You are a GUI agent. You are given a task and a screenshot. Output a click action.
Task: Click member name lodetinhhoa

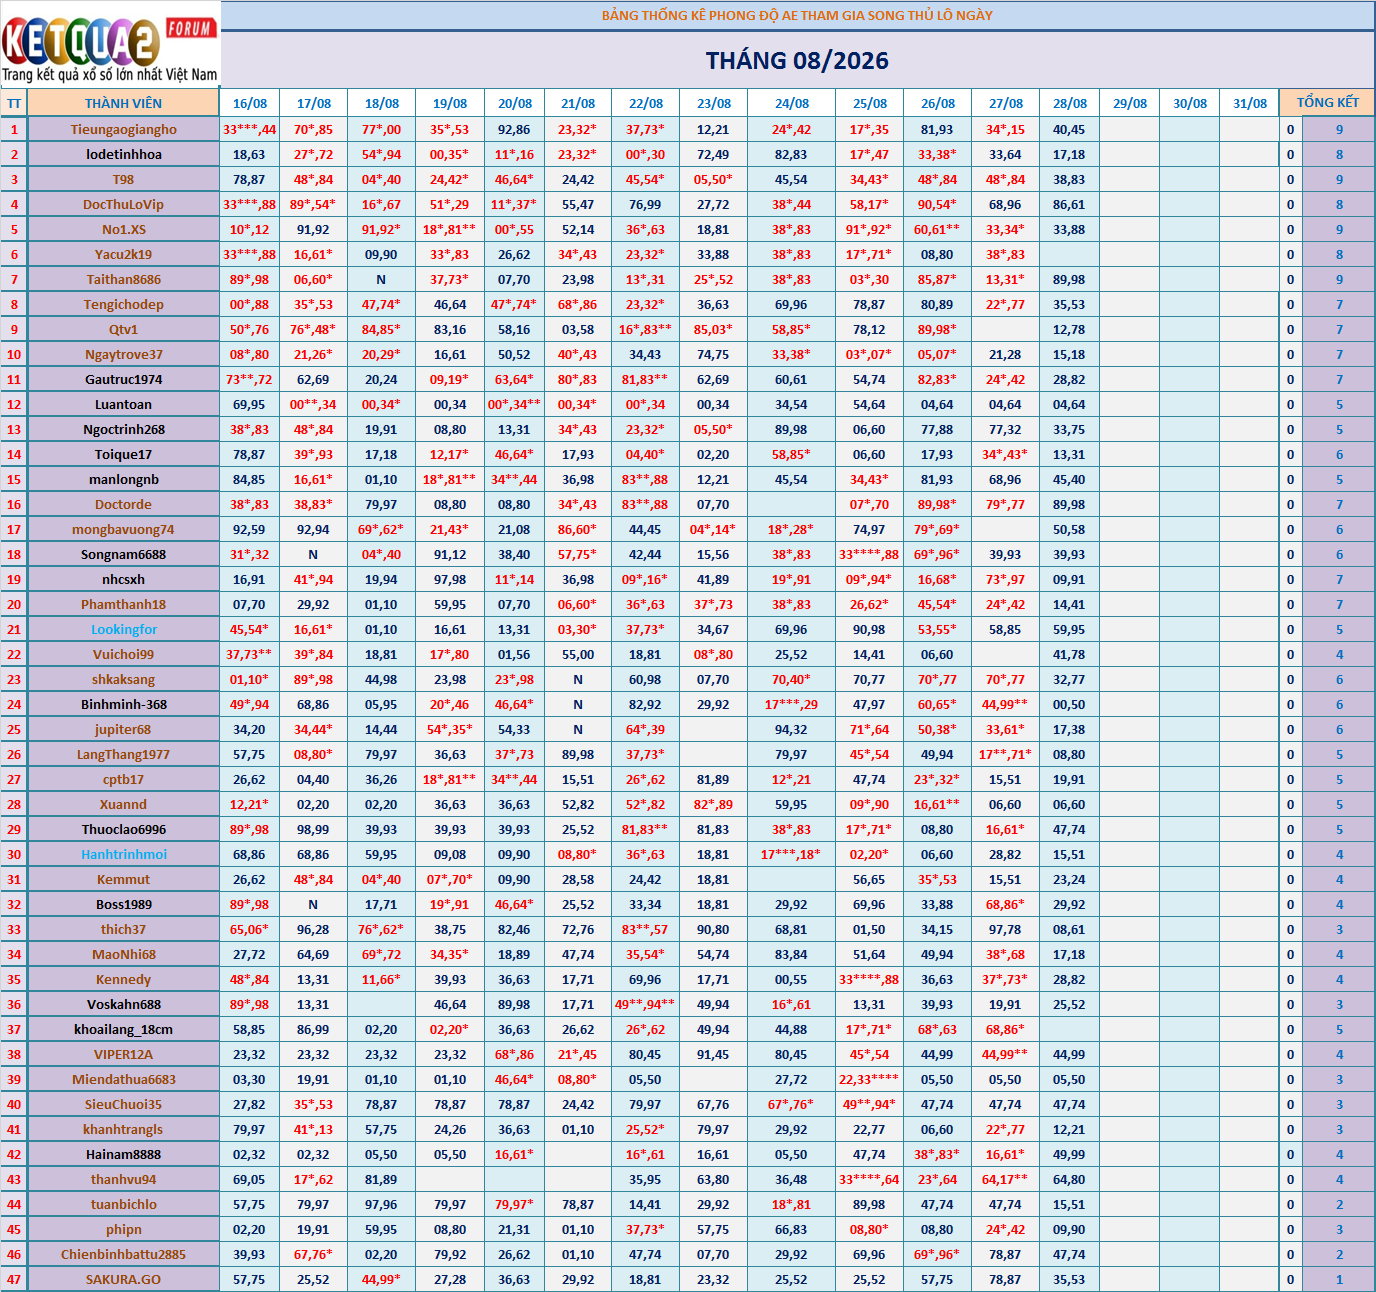click(x=123, y=154)
